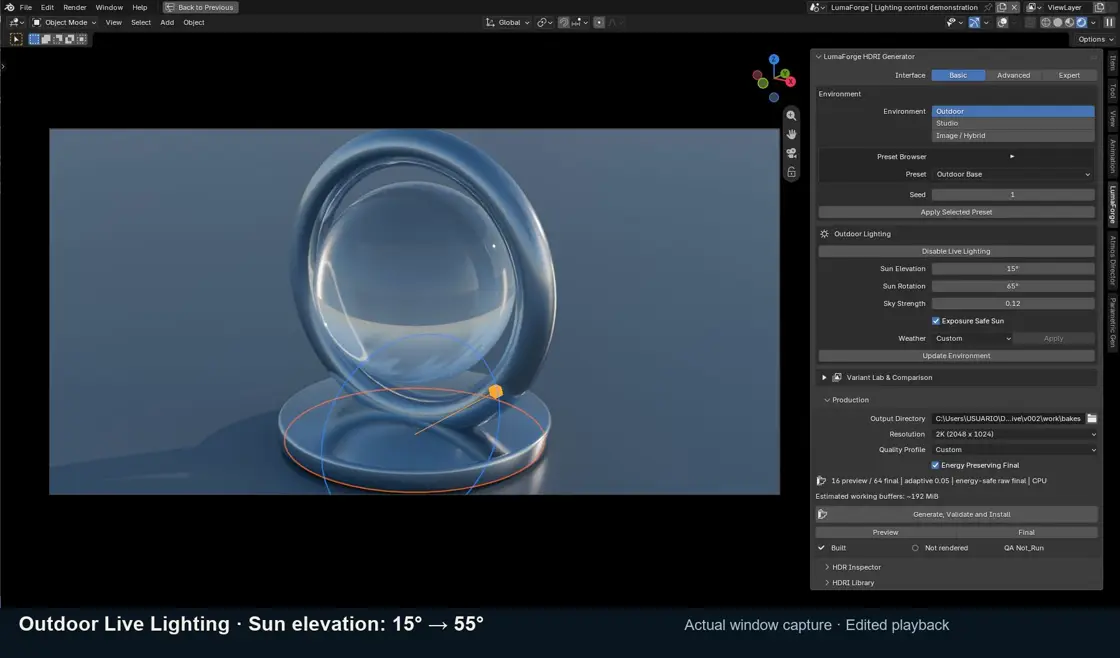Select material preview shading icon
The image size is (1120, 658).
[x=1069, y=22]
